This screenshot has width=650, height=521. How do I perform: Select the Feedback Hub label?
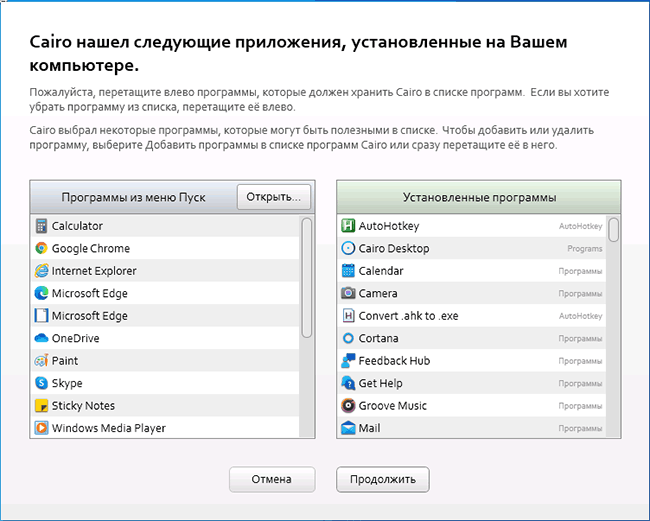(394, 361)
